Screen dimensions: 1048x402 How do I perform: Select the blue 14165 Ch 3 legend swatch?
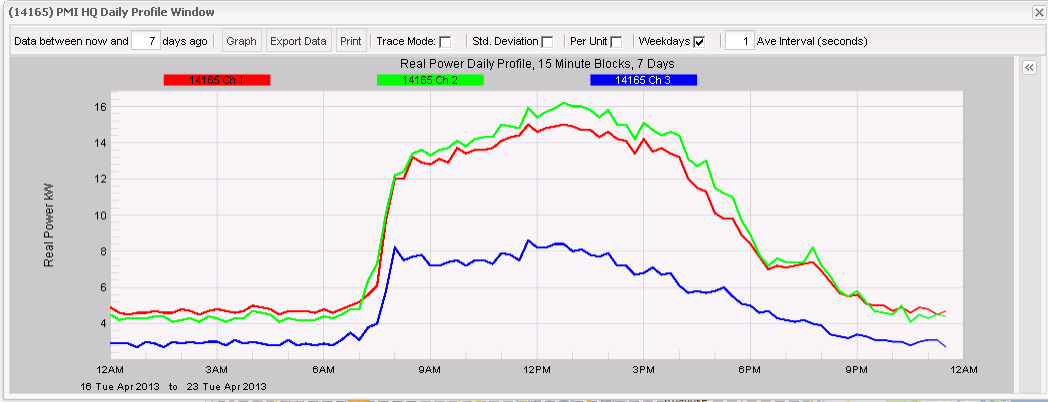[x=643, y=80]
